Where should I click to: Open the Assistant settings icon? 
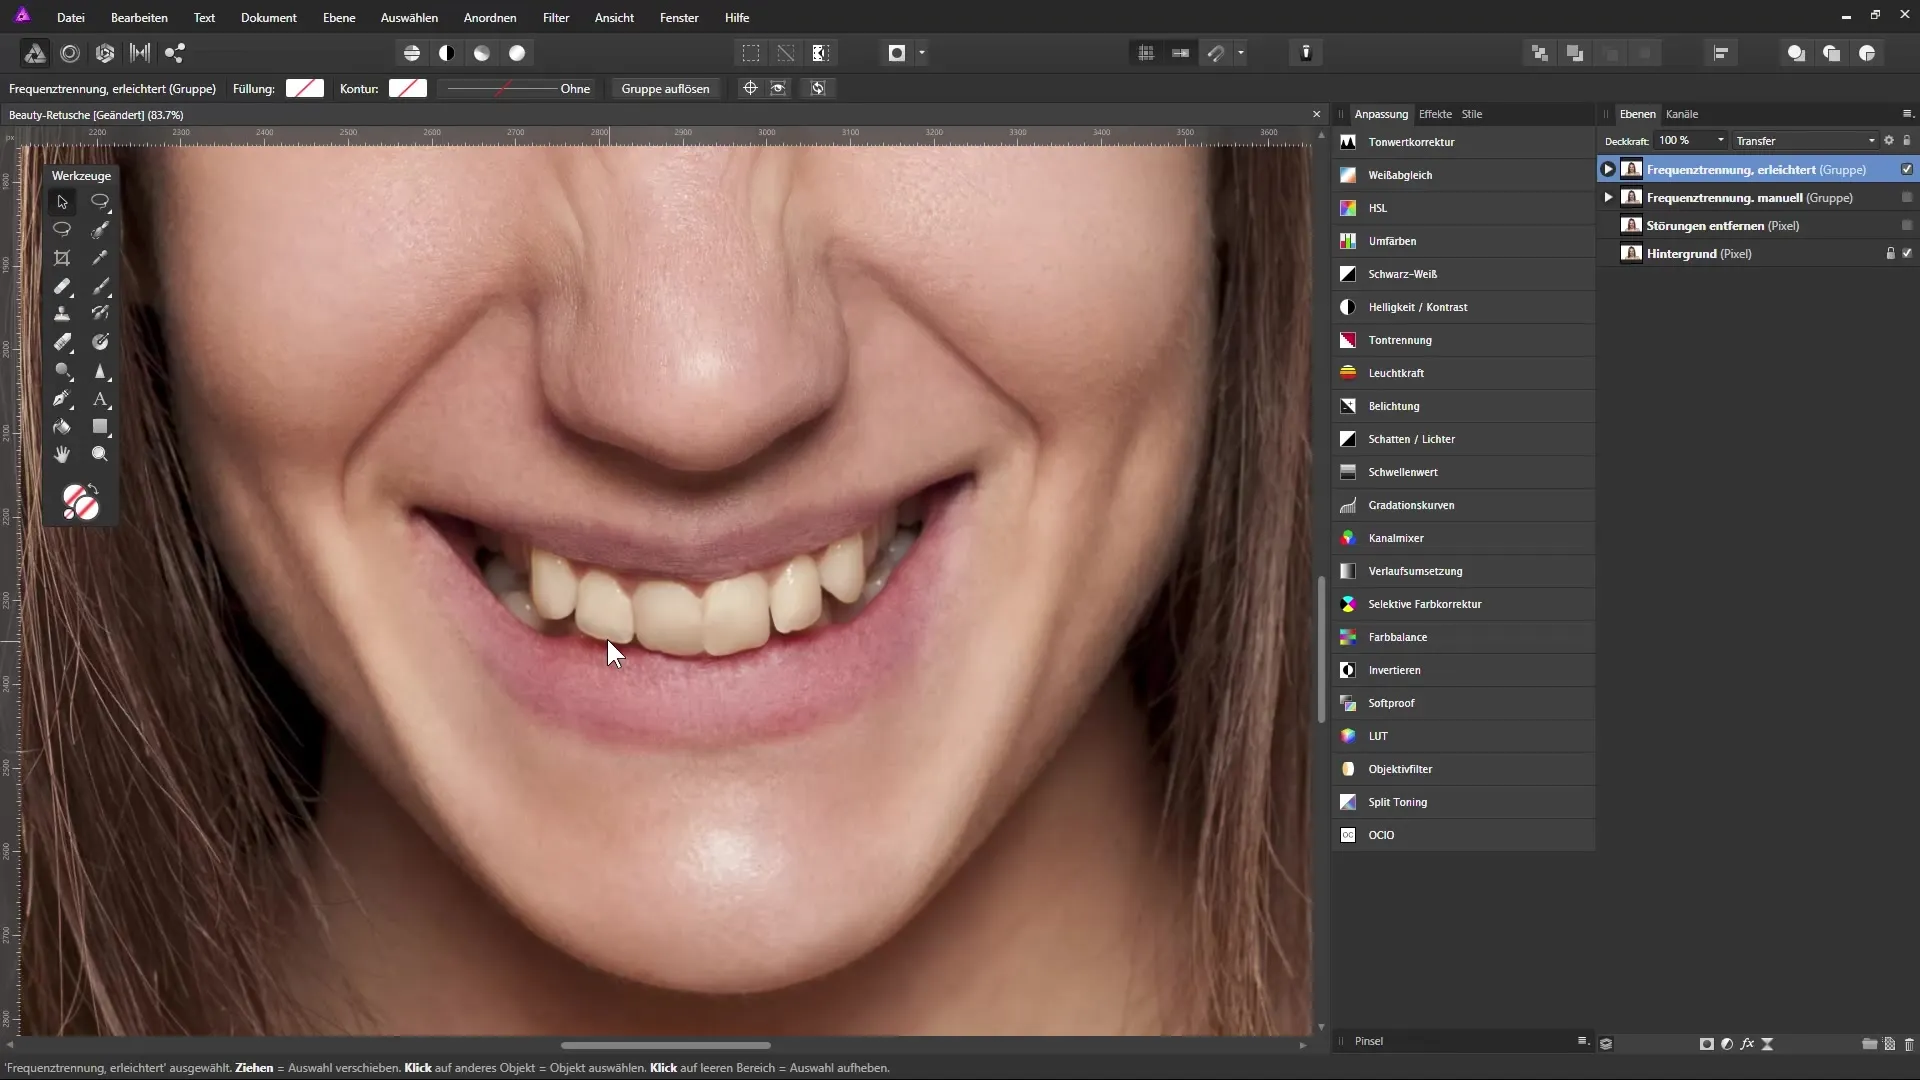1306,53
